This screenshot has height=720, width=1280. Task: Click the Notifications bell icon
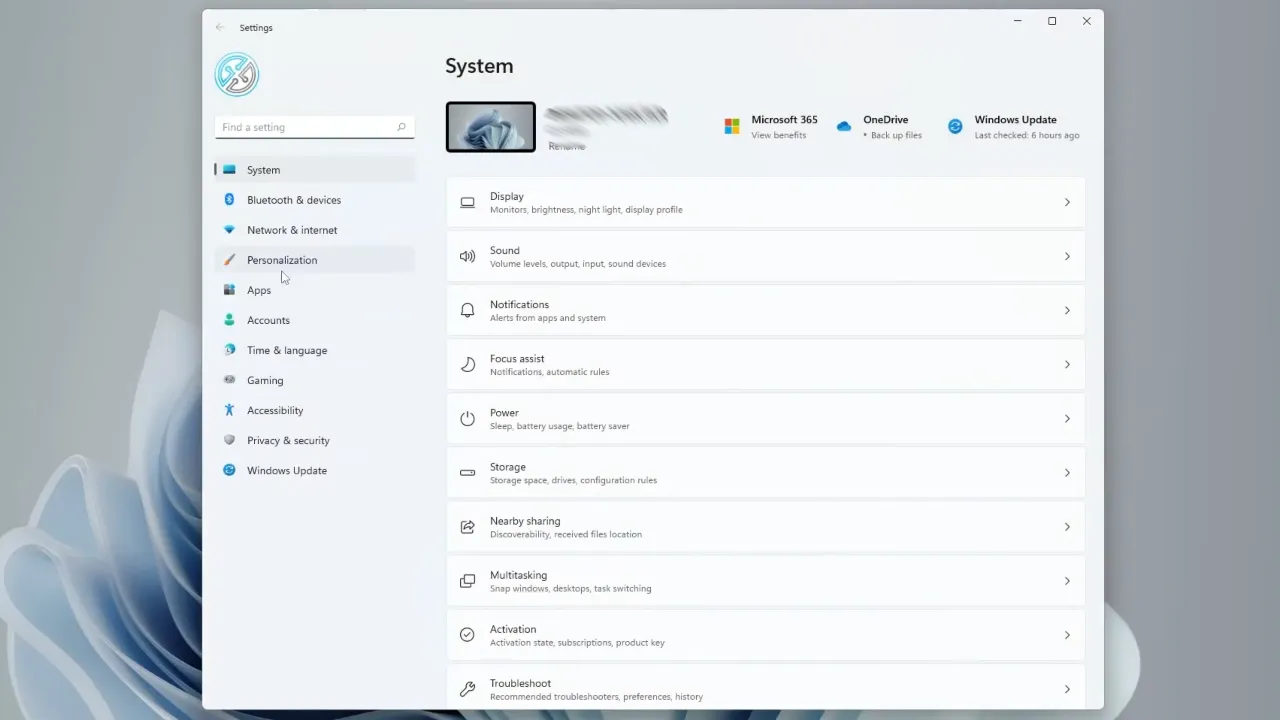[467, 310]
